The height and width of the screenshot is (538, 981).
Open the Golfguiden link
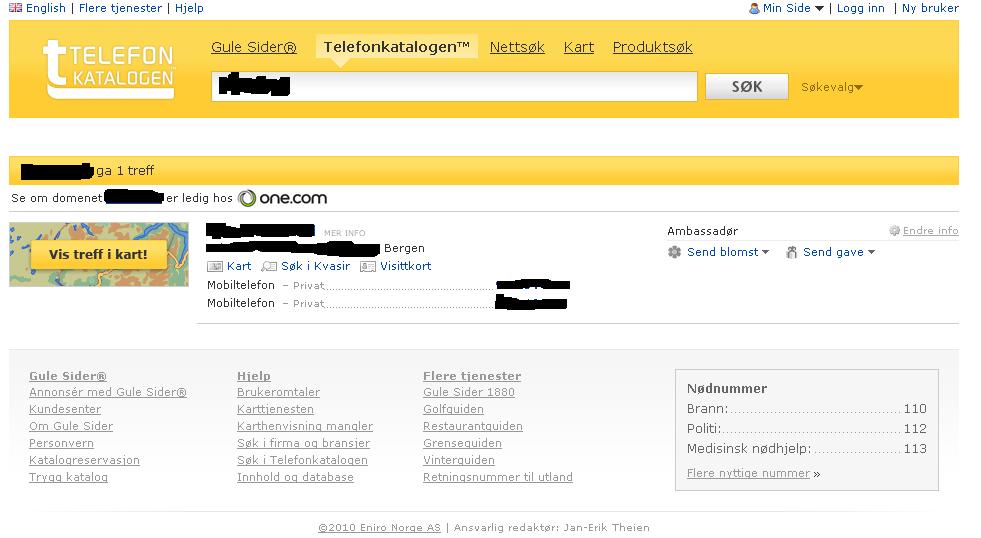453,409
